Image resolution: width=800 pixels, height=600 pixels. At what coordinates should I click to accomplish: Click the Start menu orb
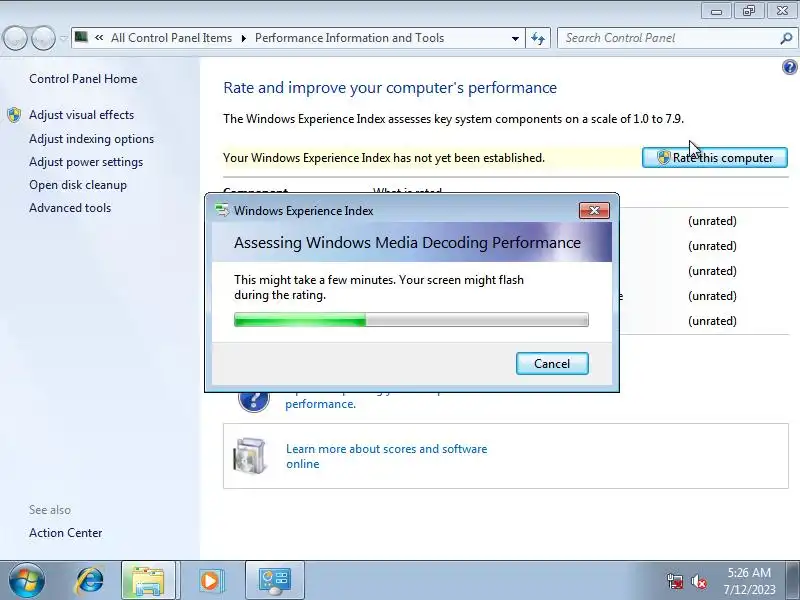point(26,580)
